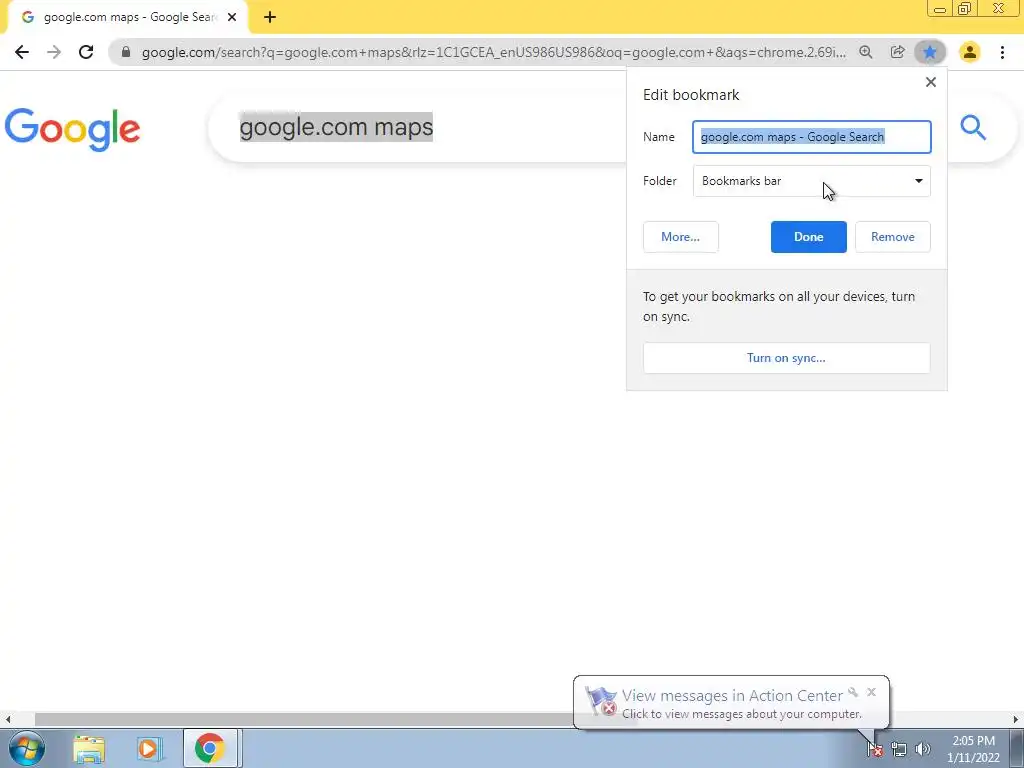Click the bookmark Name text field
1024x768 pixels.
pos(812,137)
